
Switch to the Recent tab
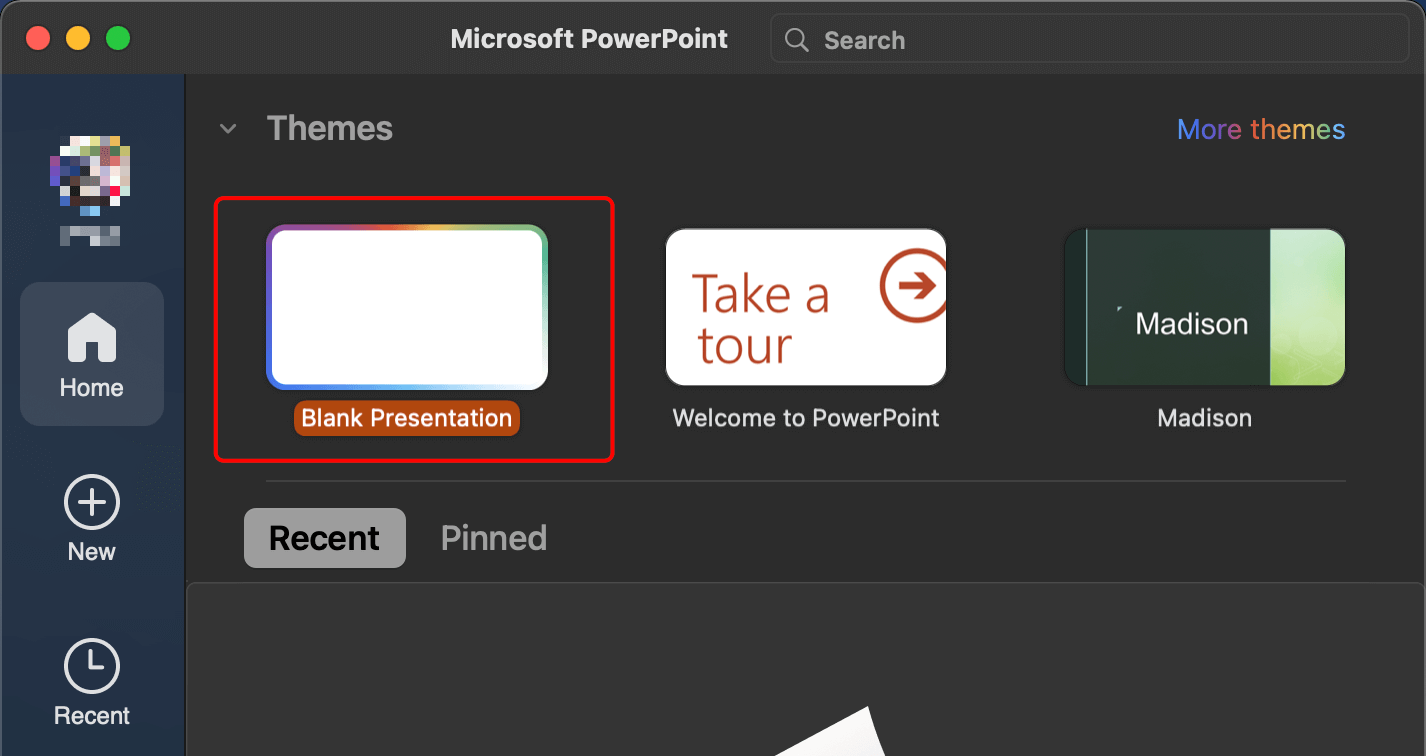[x=325, y=538]
